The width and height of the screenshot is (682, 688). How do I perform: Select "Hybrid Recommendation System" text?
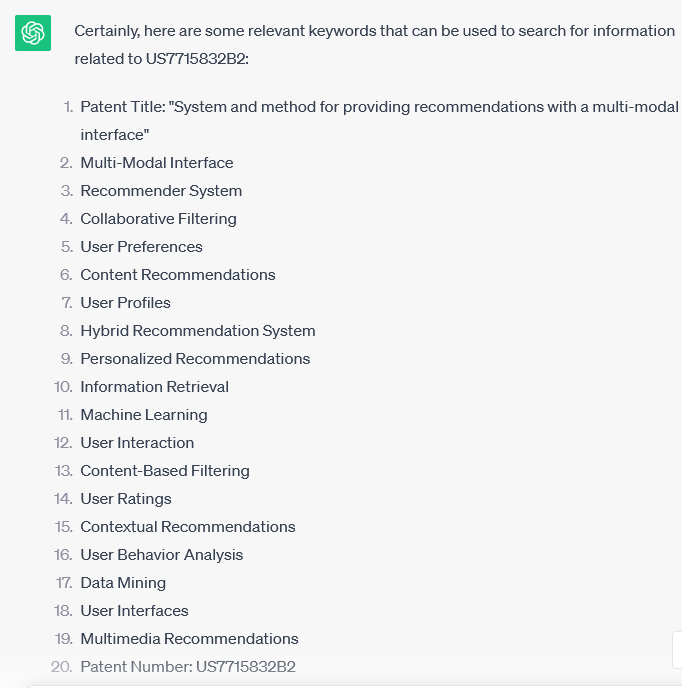pos(198,331)
